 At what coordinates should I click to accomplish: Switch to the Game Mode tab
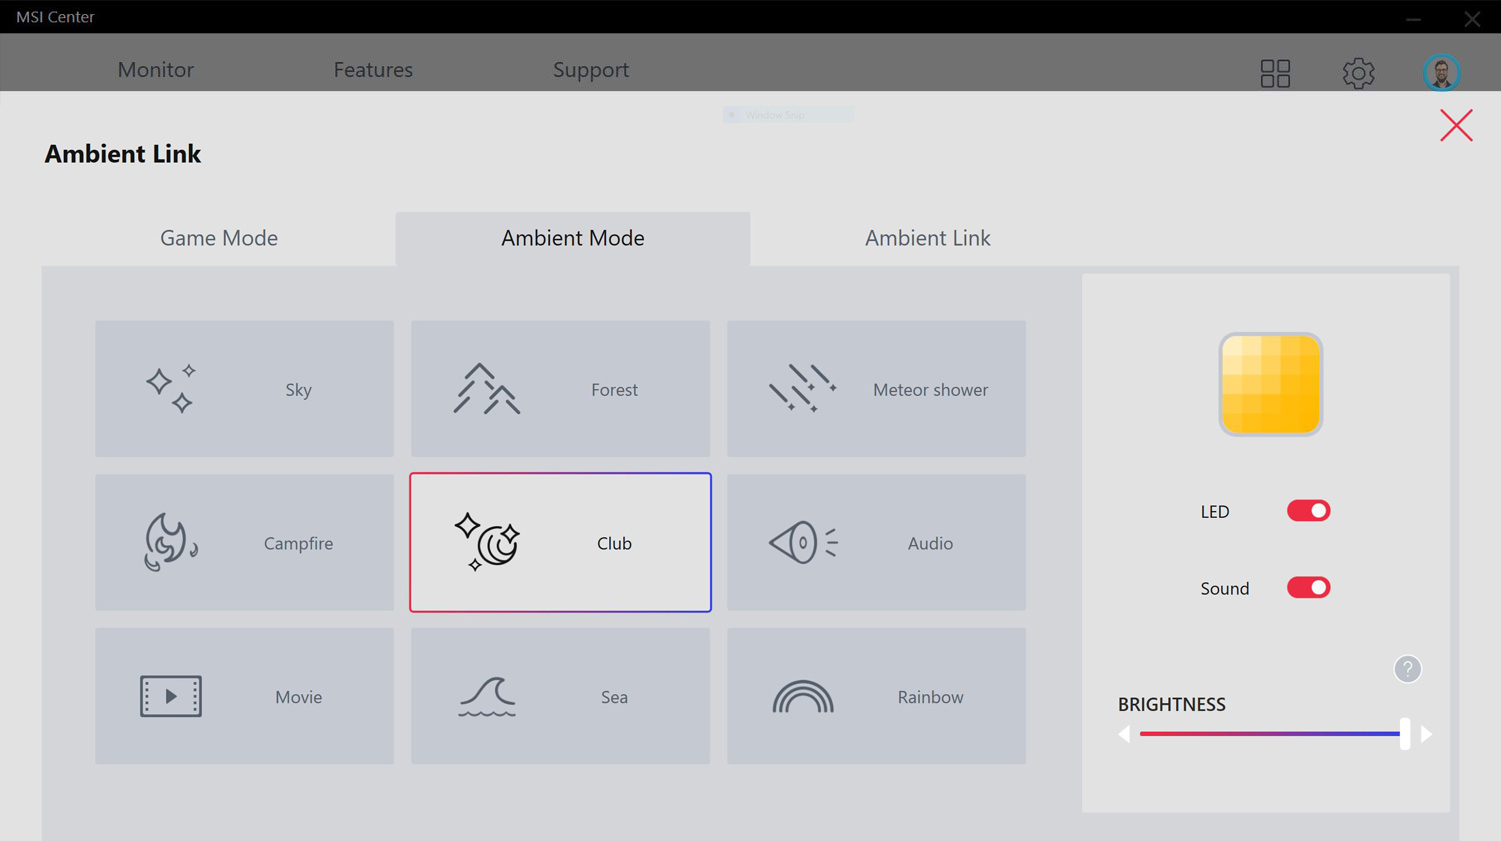(x=219, y=238)
